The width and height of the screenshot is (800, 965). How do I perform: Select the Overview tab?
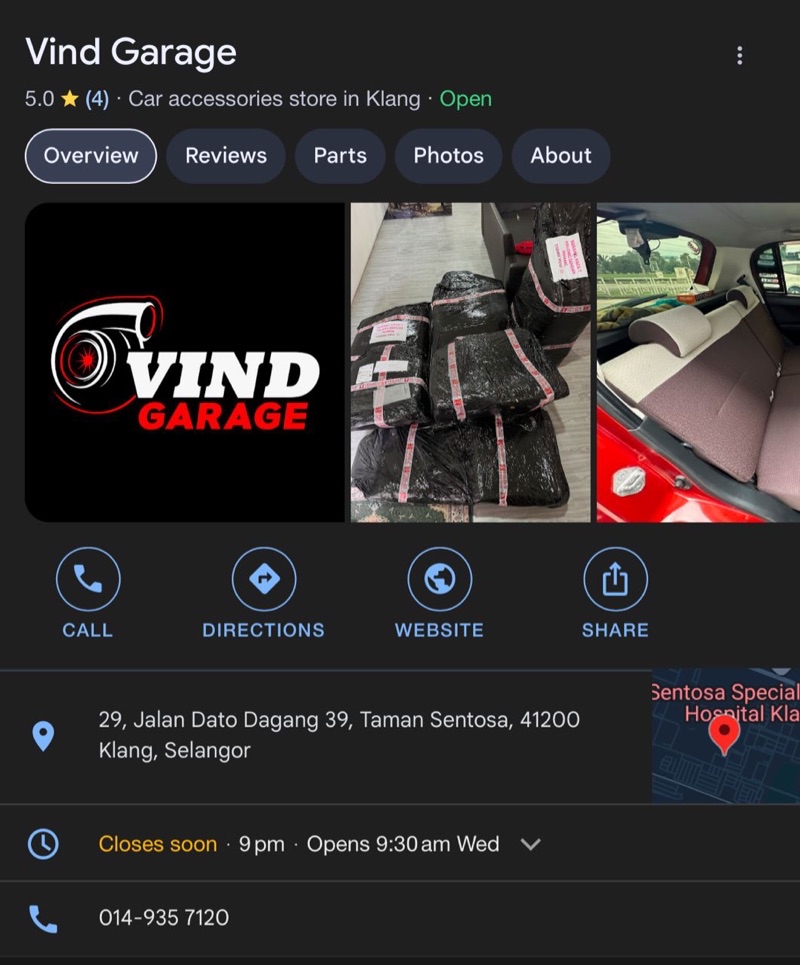91,156
